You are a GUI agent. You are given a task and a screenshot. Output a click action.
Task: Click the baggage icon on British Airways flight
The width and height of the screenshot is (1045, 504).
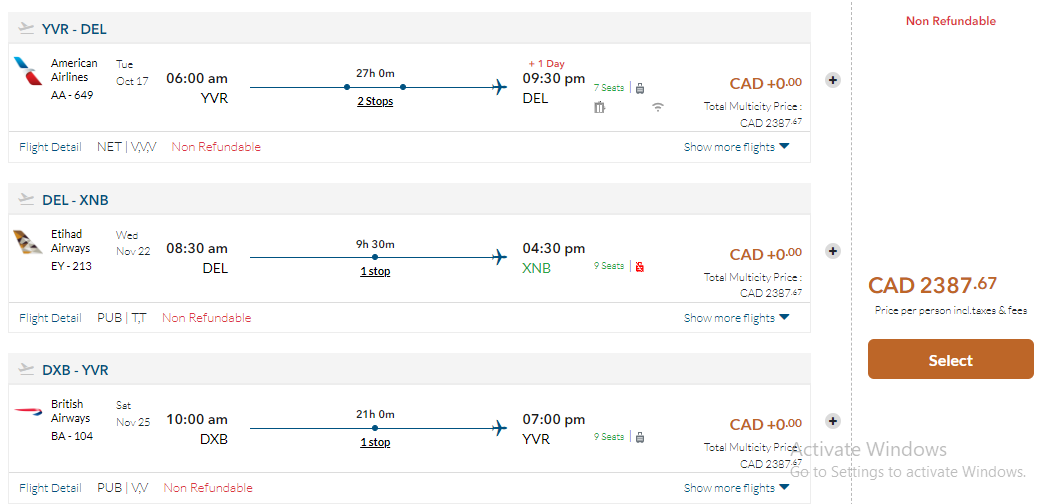[640, 437]
